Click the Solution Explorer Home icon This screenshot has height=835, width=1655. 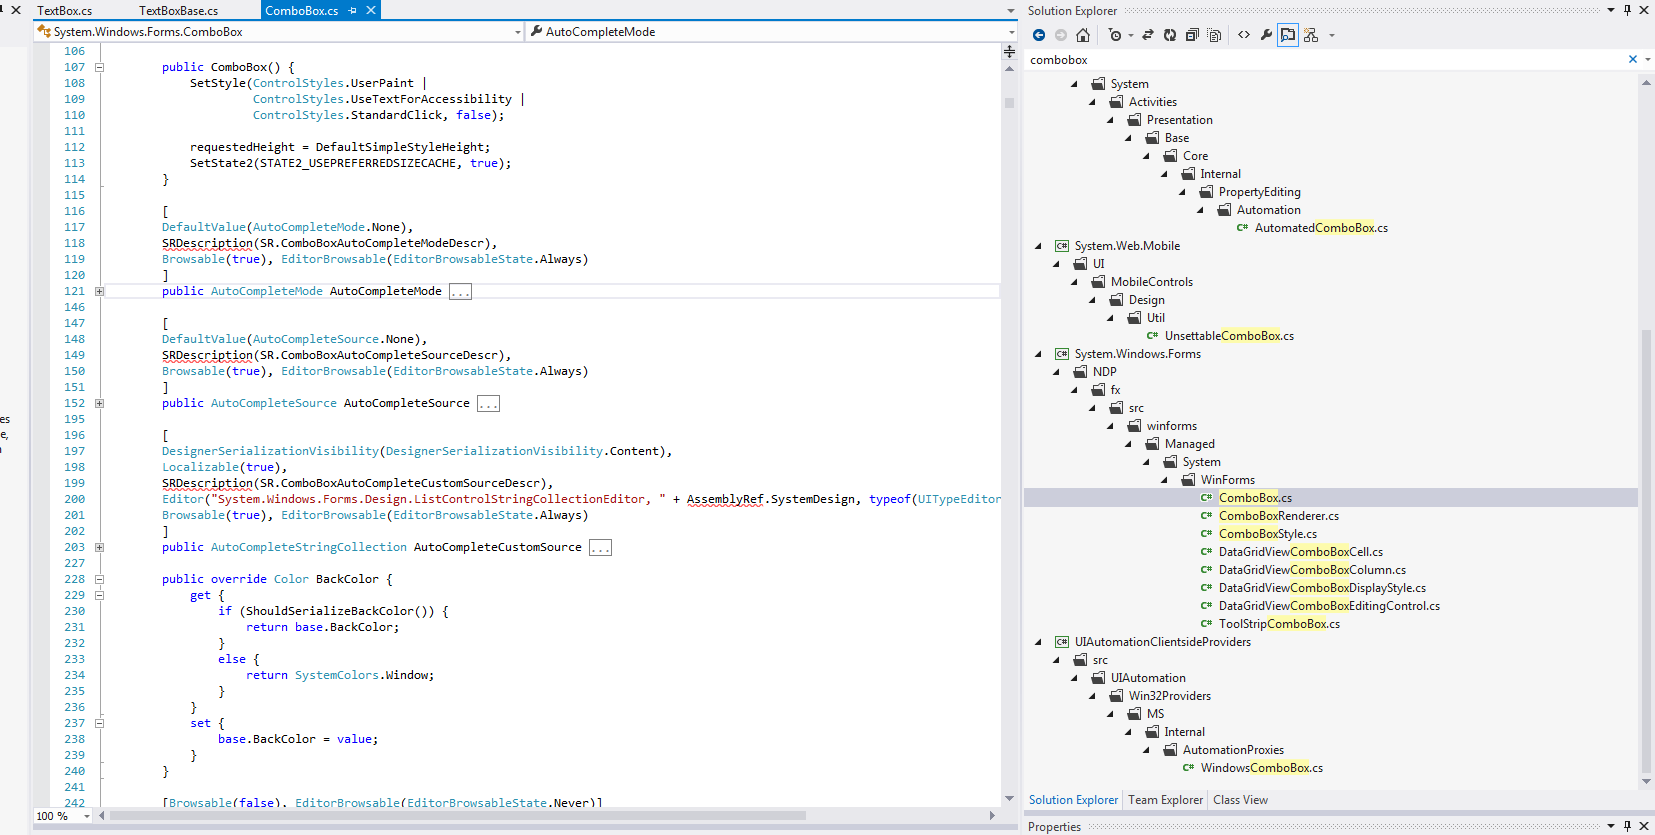(1083, 35)
